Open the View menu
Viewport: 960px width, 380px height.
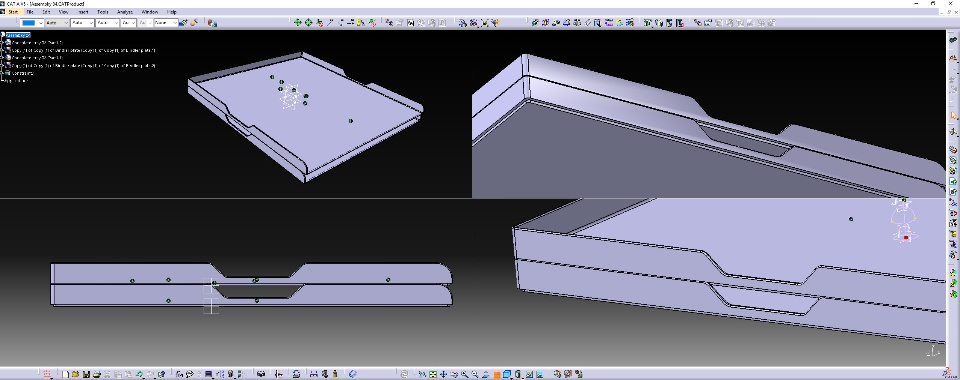click(x=64, y=12)
